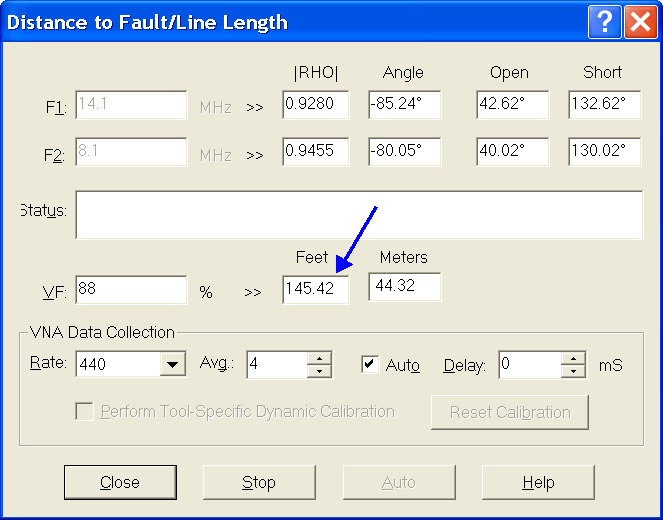Increase the Avg. value with up arrow

[319, 359]
